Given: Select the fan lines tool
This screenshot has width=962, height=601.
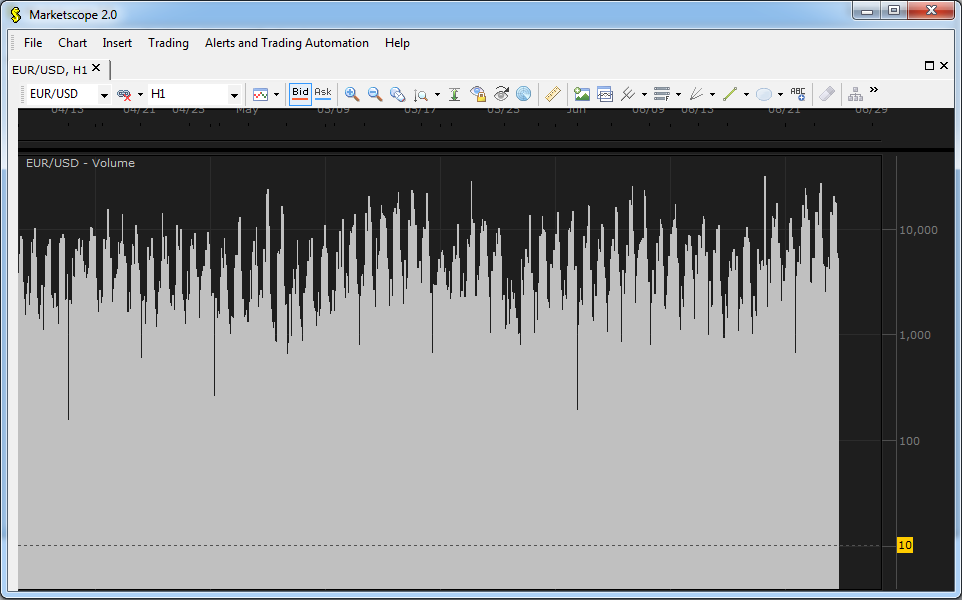Looking at the screenshot, I should (696, 94).
